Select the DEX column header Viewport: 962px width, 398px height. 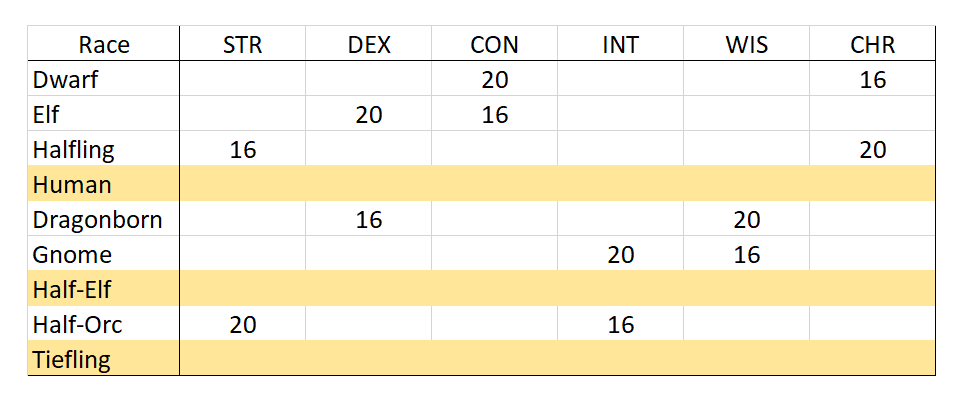(x=368, y=44)
